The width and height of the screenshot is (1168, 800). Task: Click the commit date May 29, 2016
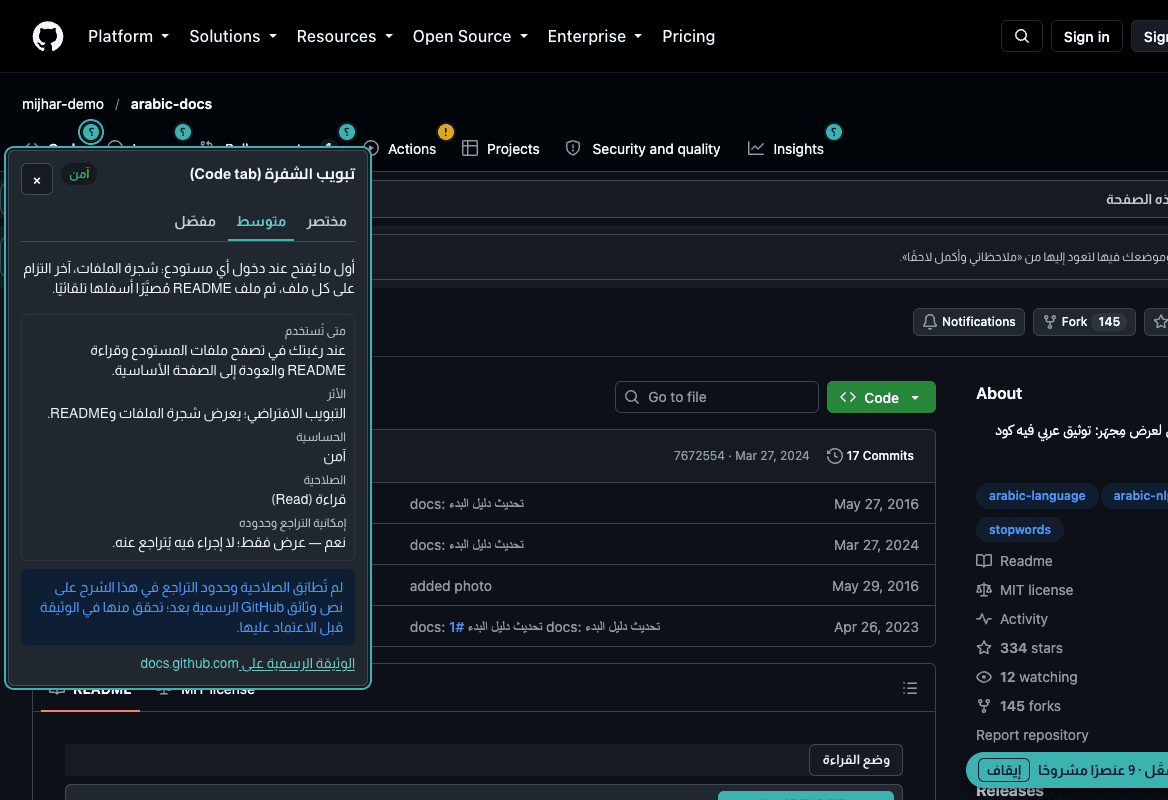pos(875,586)
